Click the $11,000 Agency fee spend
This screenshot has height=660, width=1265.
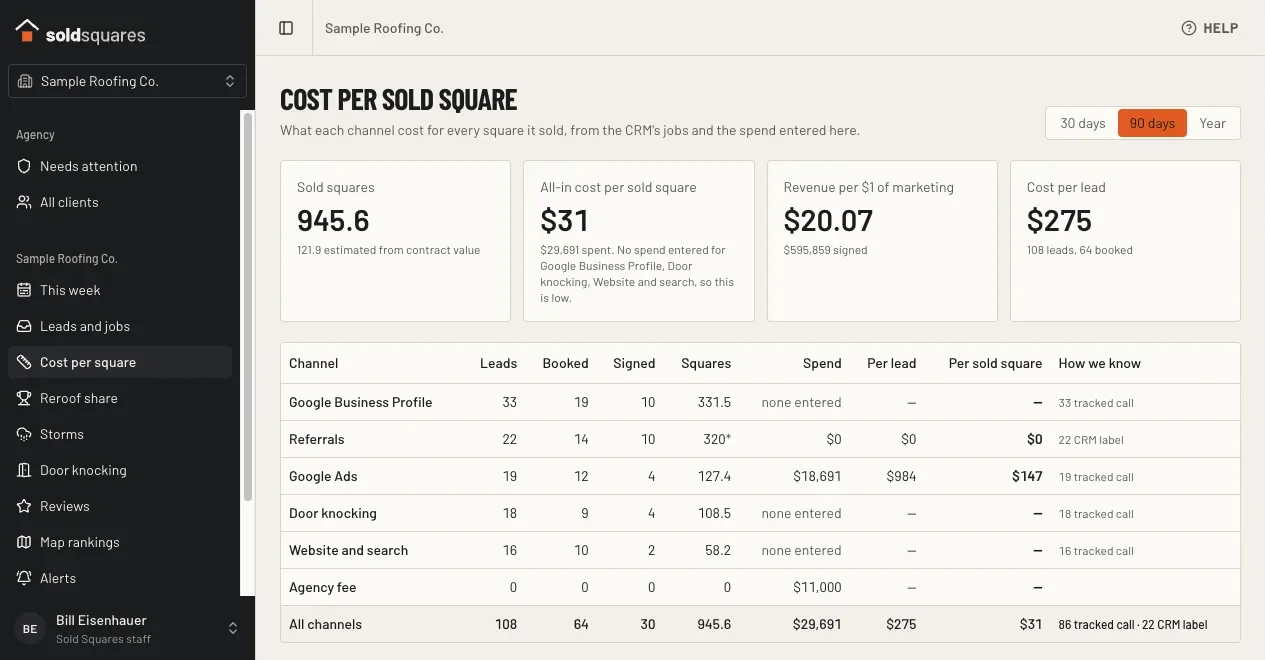[817, 587]
